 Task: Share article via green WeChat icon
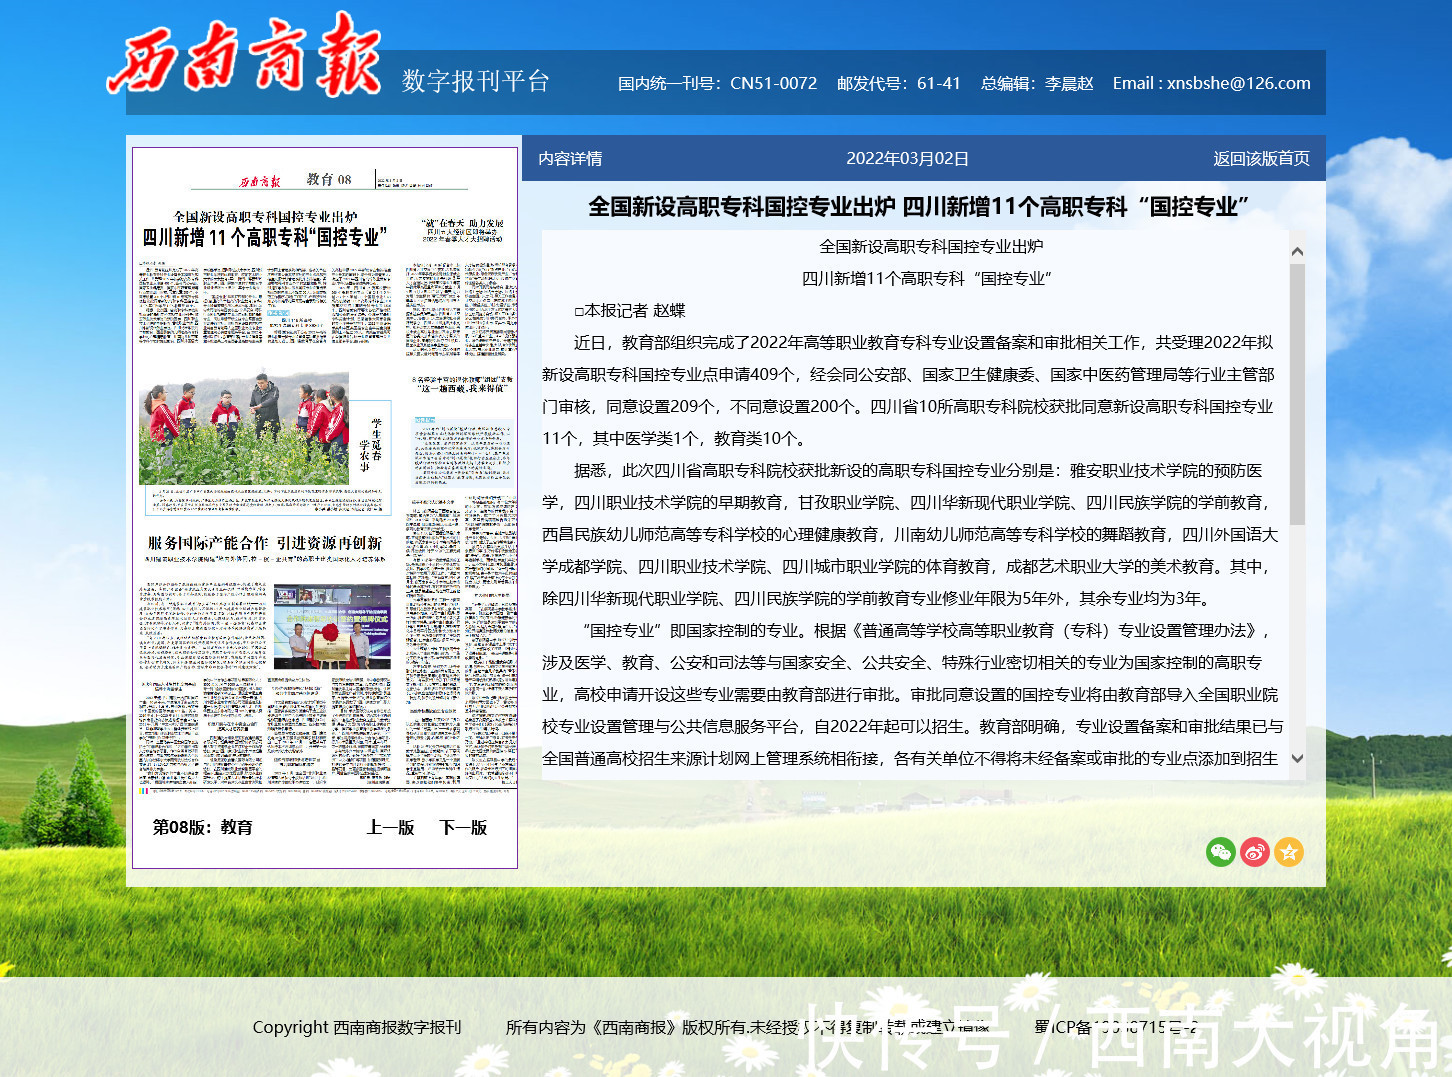click(1220, 852)
